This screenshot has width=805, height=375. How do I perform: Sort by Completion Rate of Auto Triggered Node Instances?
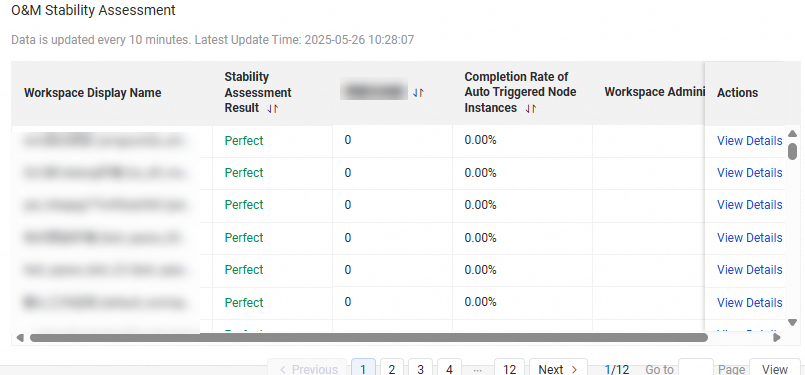pyautogui.click(x=531, y=109)
